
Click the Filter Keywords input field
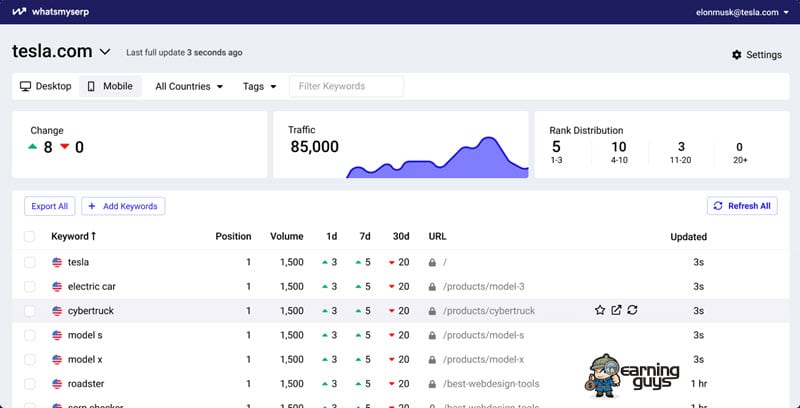coord(346,86)
